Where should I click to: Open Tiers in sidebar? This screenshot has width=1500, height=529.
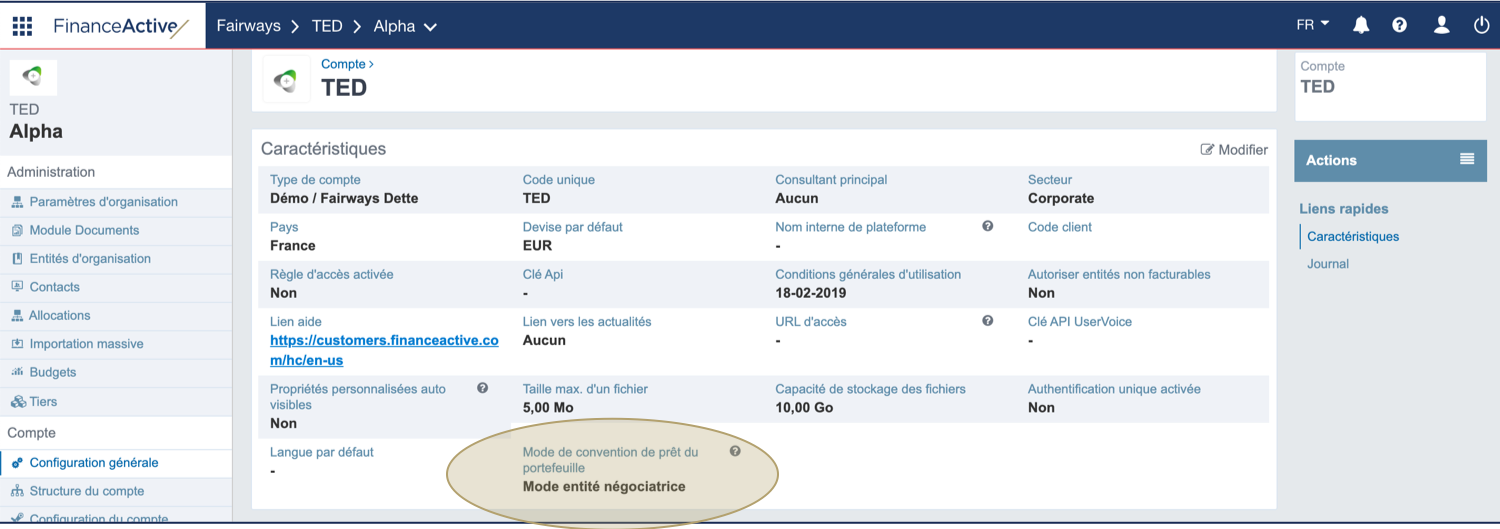43,402
